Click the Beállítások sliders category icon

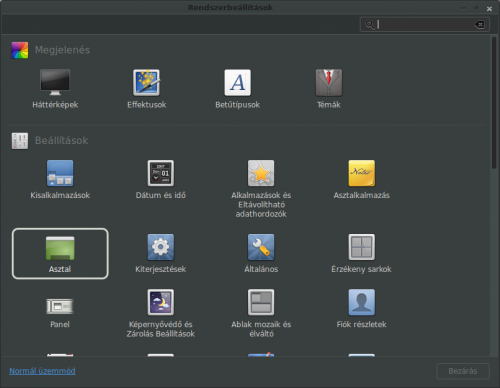20,141
